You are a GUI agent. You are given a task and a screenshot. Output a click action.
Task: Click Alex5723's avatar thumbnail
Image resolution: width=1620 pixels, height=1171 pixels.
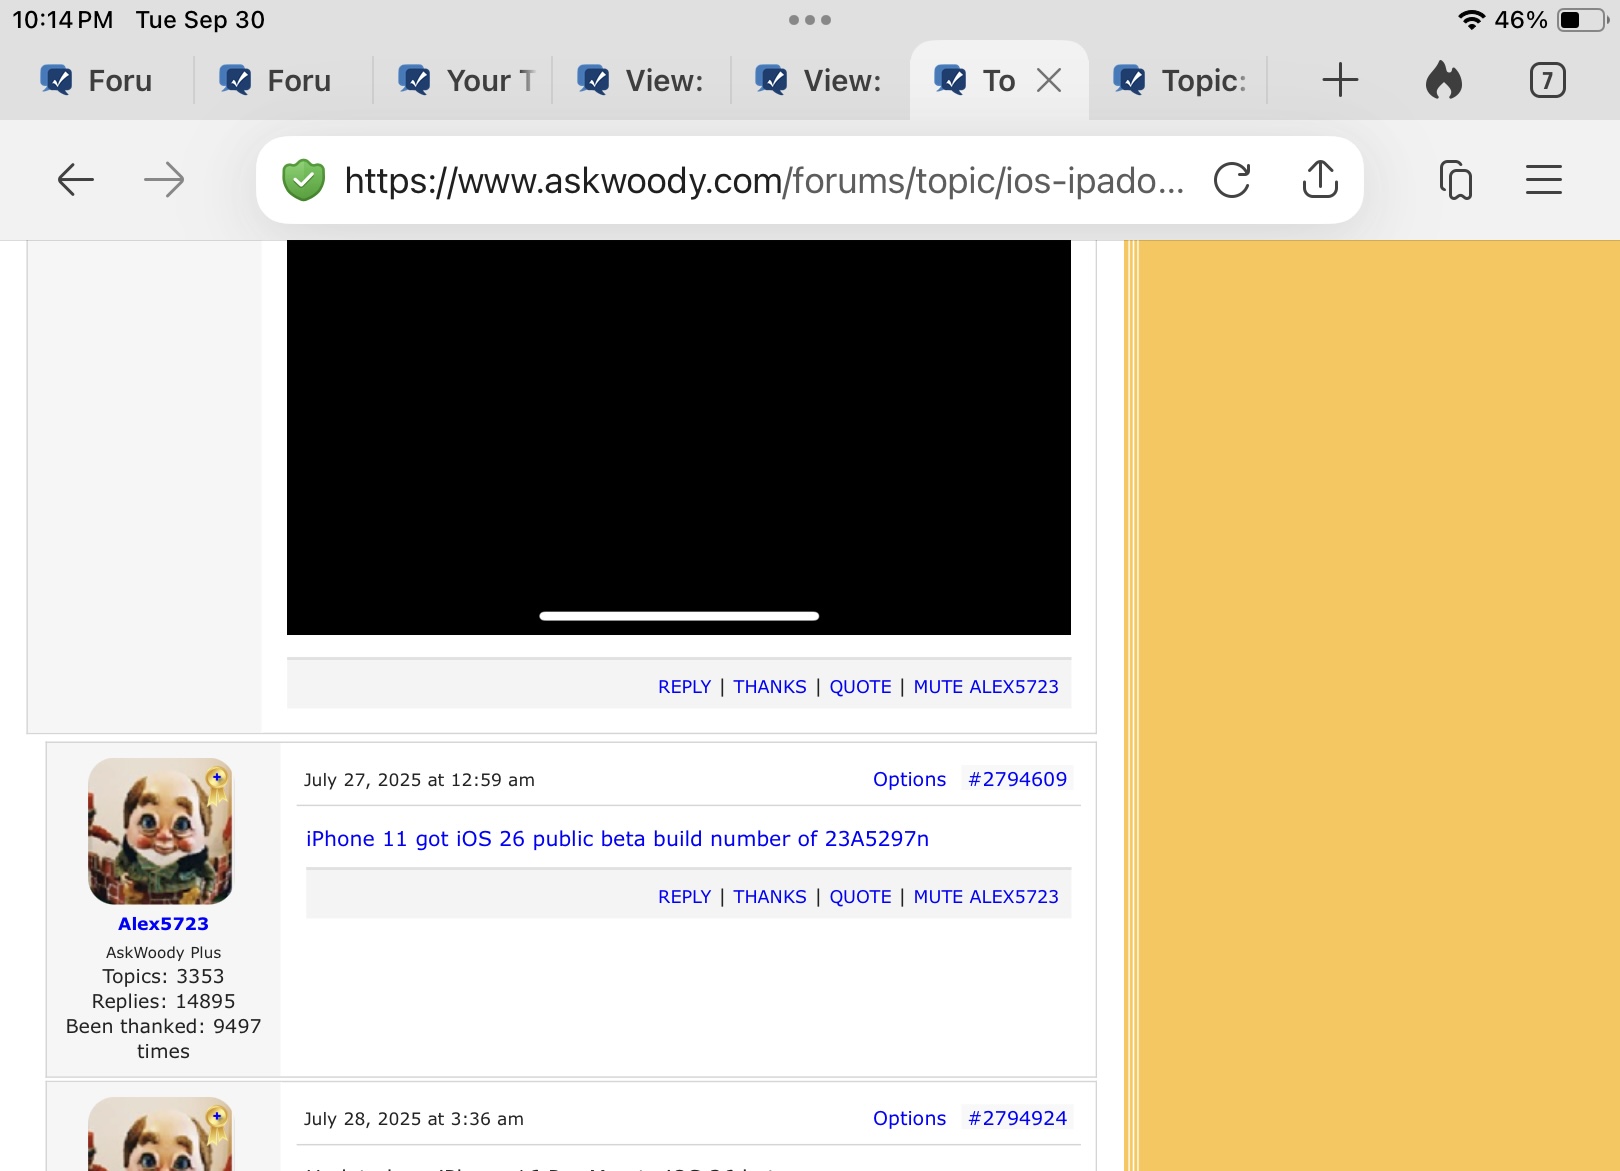[163, 830]
